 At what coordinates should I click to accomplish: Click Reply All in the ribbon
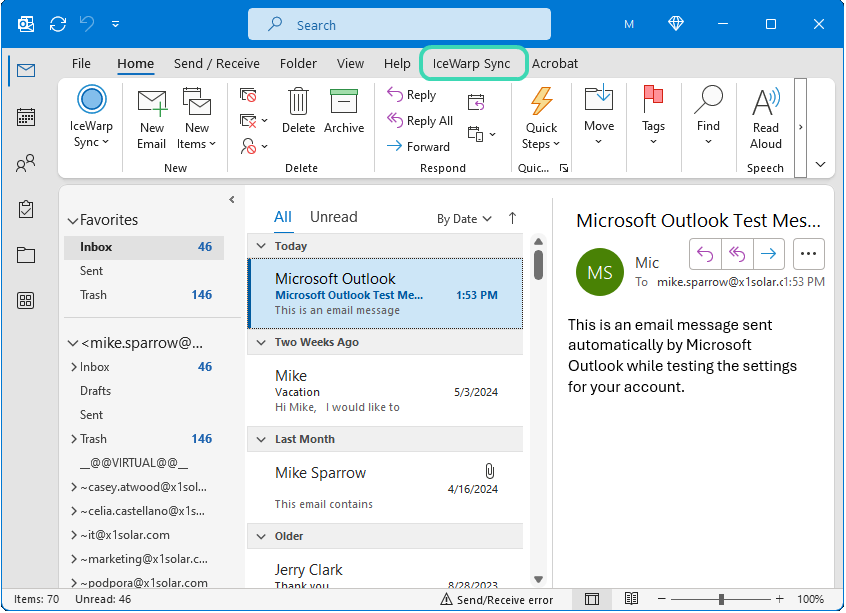[x=420, y=120]
